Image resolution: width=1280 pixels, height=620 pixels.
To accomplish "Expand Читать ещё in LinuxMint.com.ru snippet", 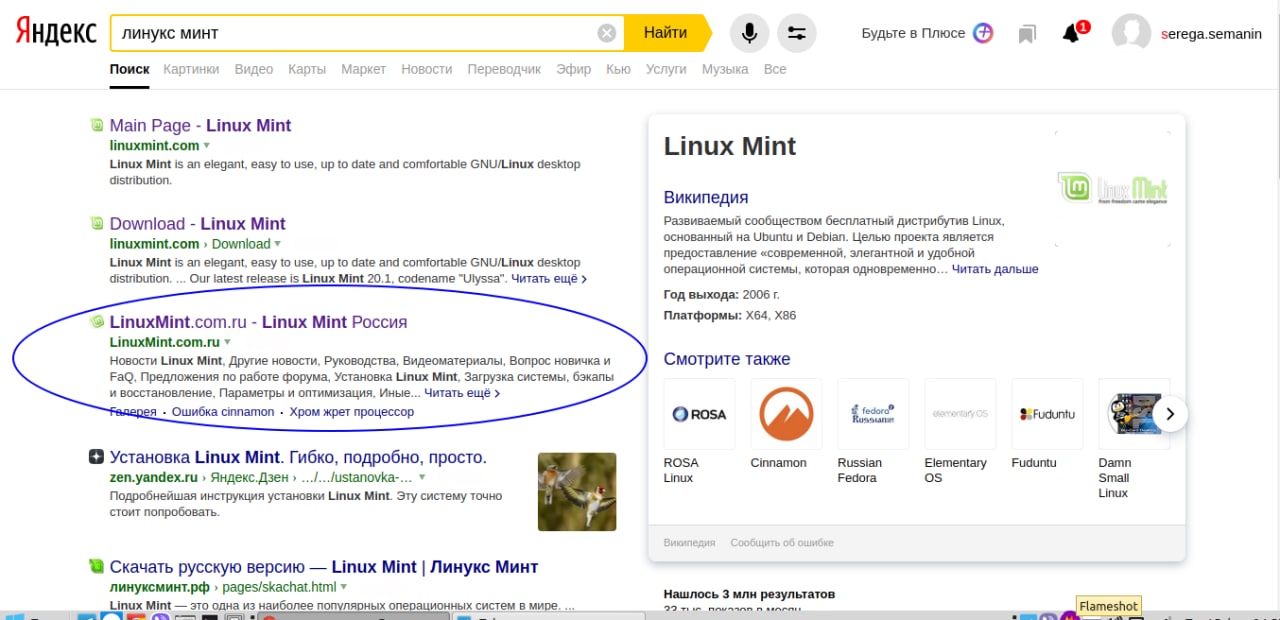I will pos(462,393).
